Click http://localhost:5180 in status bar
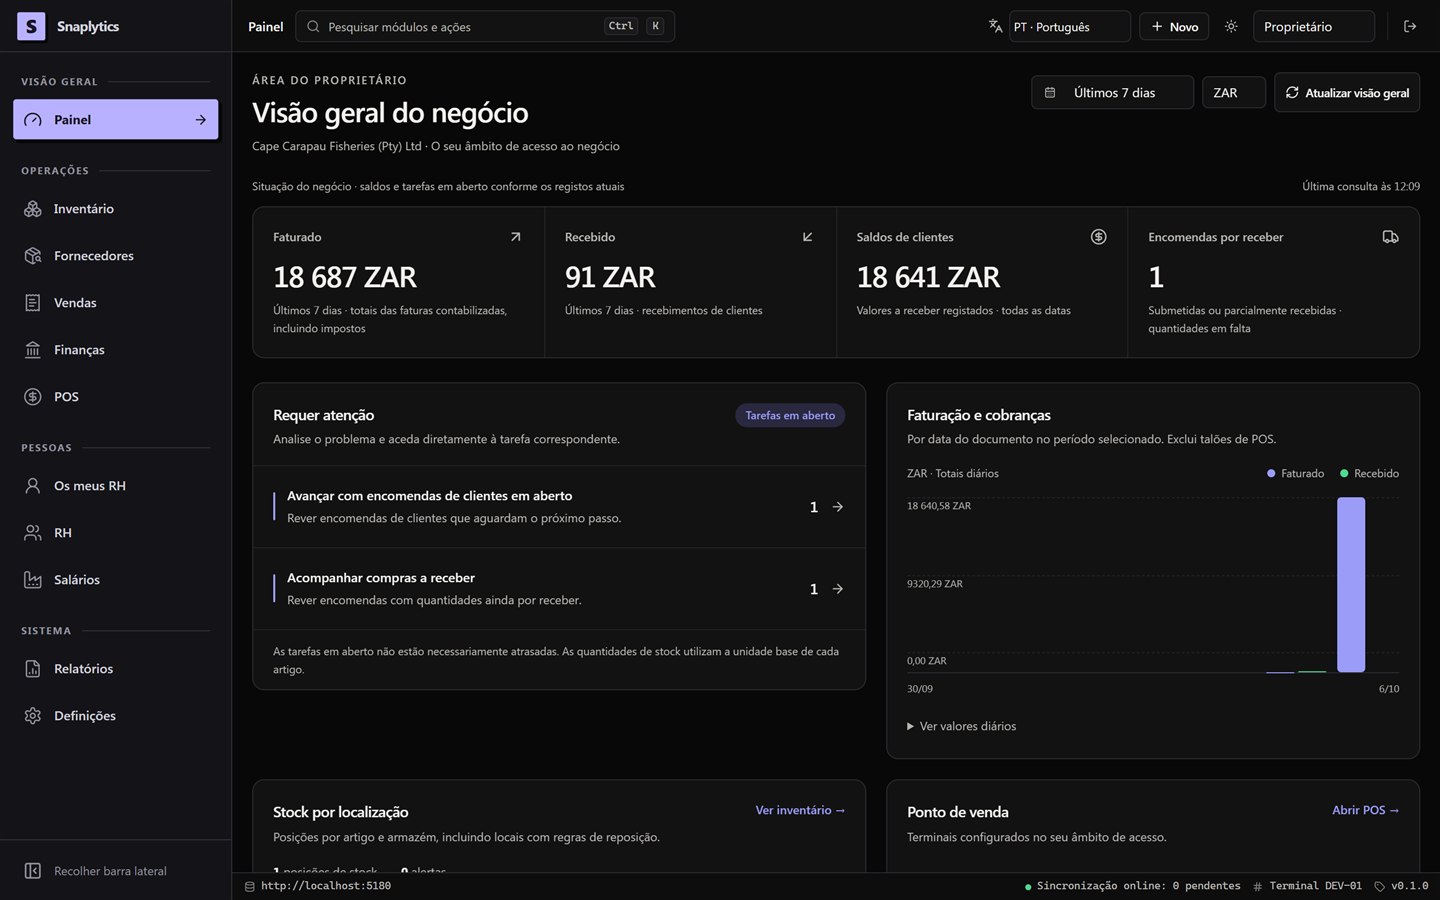1440x900 pixels. click(318, 886)
